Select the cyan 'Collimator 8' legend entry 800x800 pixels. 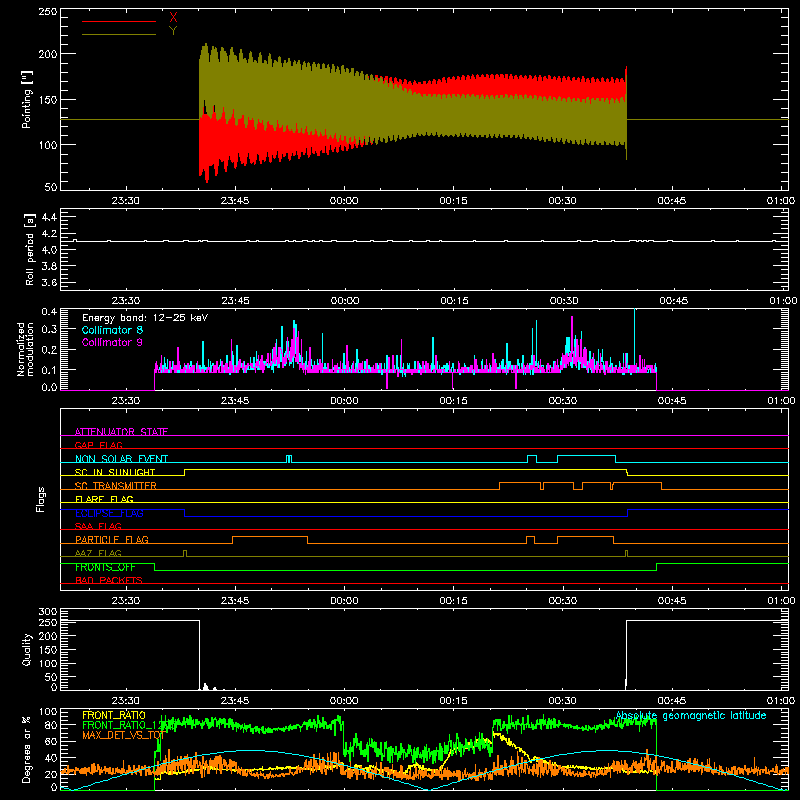tap(112, 330)
